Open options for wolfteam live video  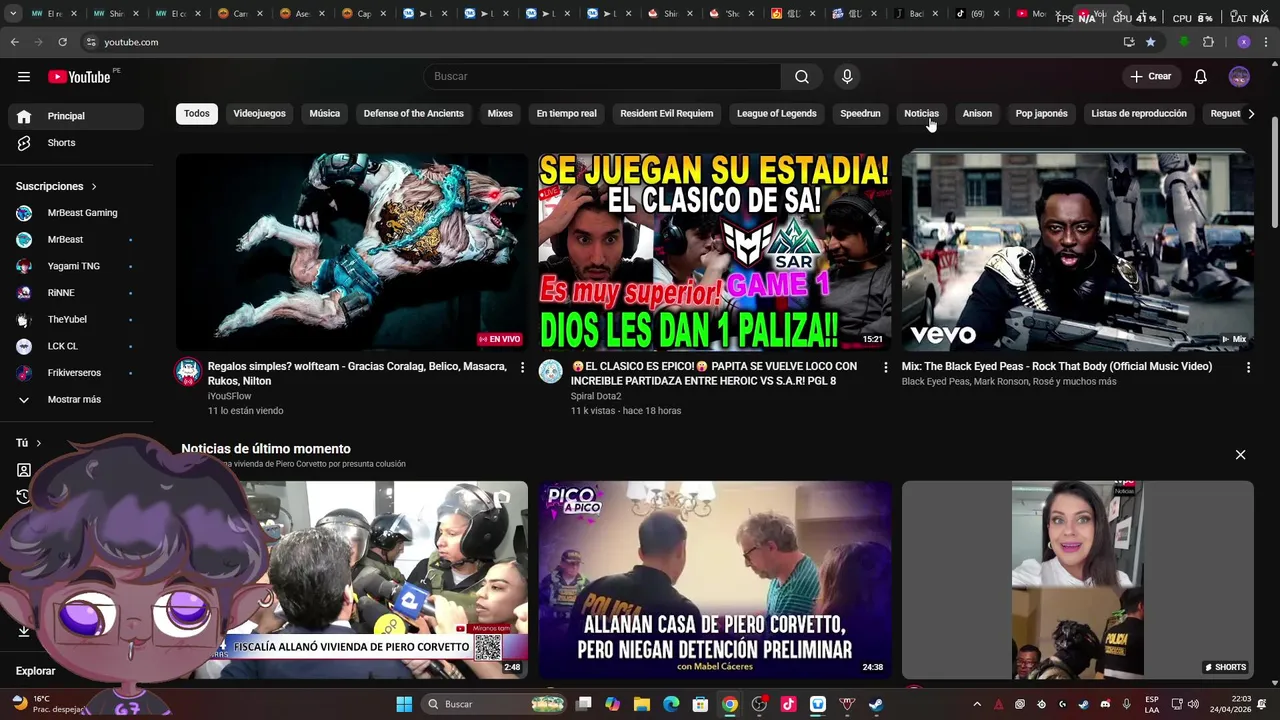click(x=522, y=368)
